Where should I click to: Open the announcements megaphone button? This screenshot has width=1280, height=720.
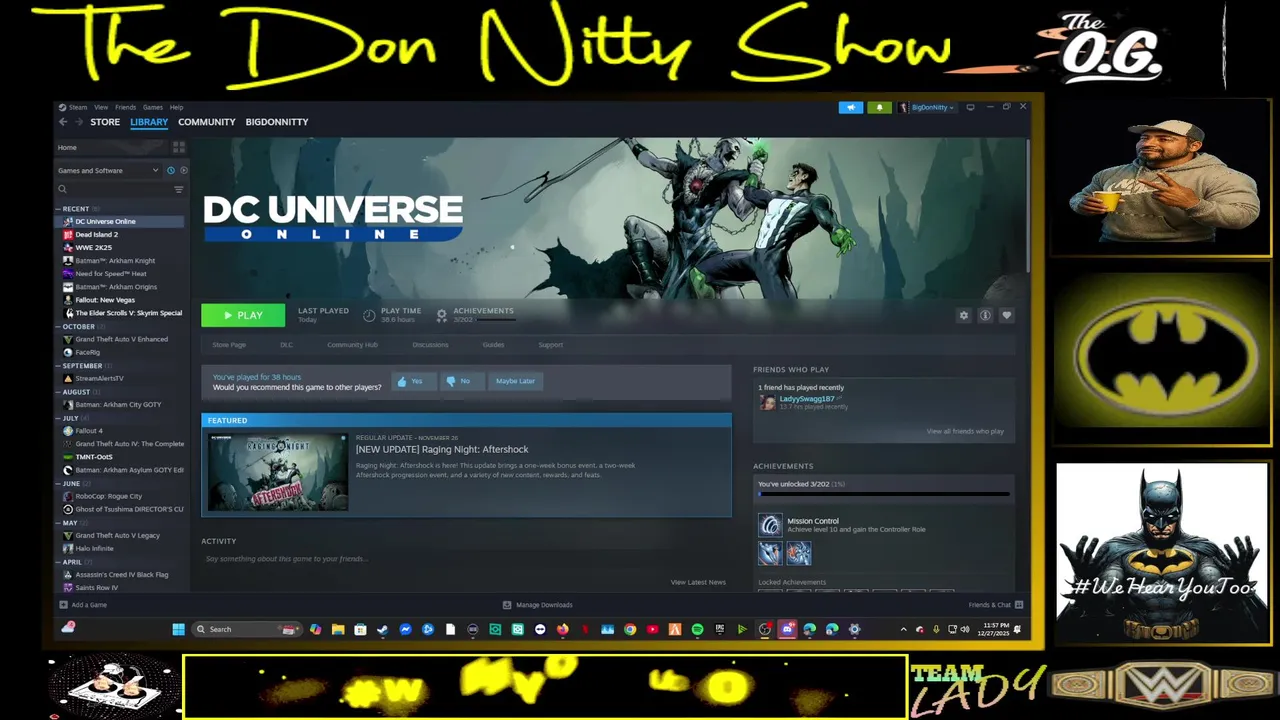coord(851,107)
